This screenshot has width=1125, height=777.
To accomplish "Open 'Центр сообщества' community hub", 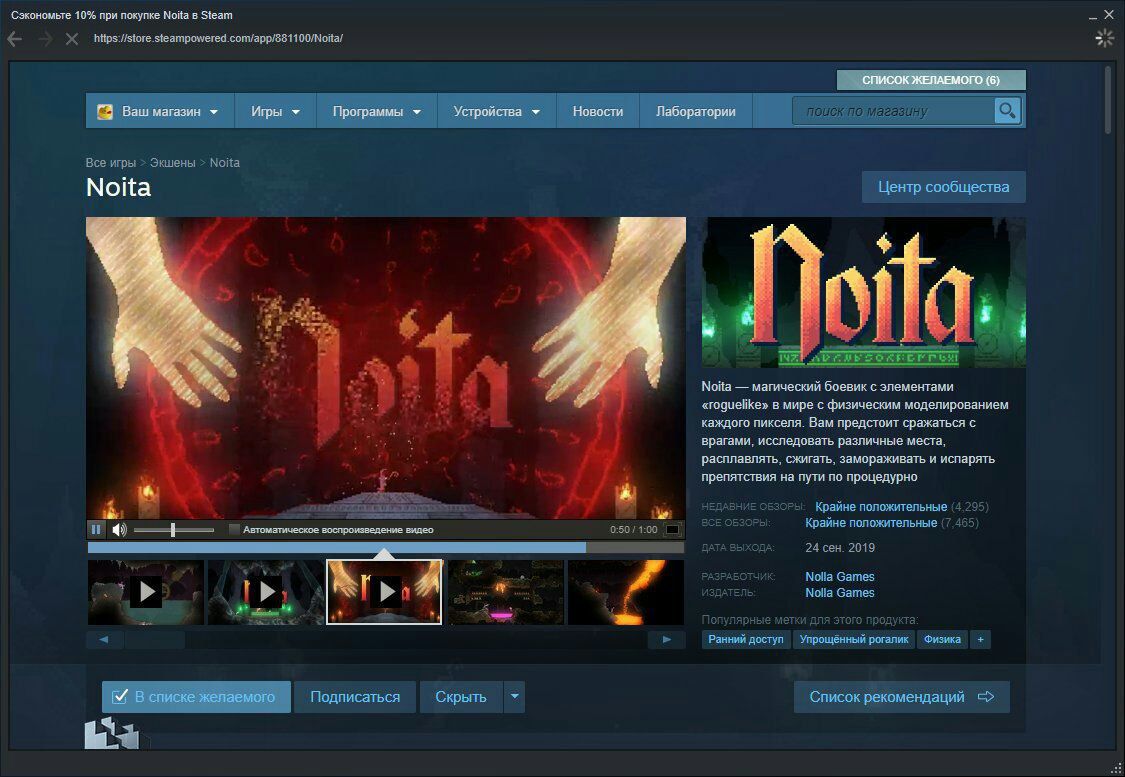I will tap(943, 187).
